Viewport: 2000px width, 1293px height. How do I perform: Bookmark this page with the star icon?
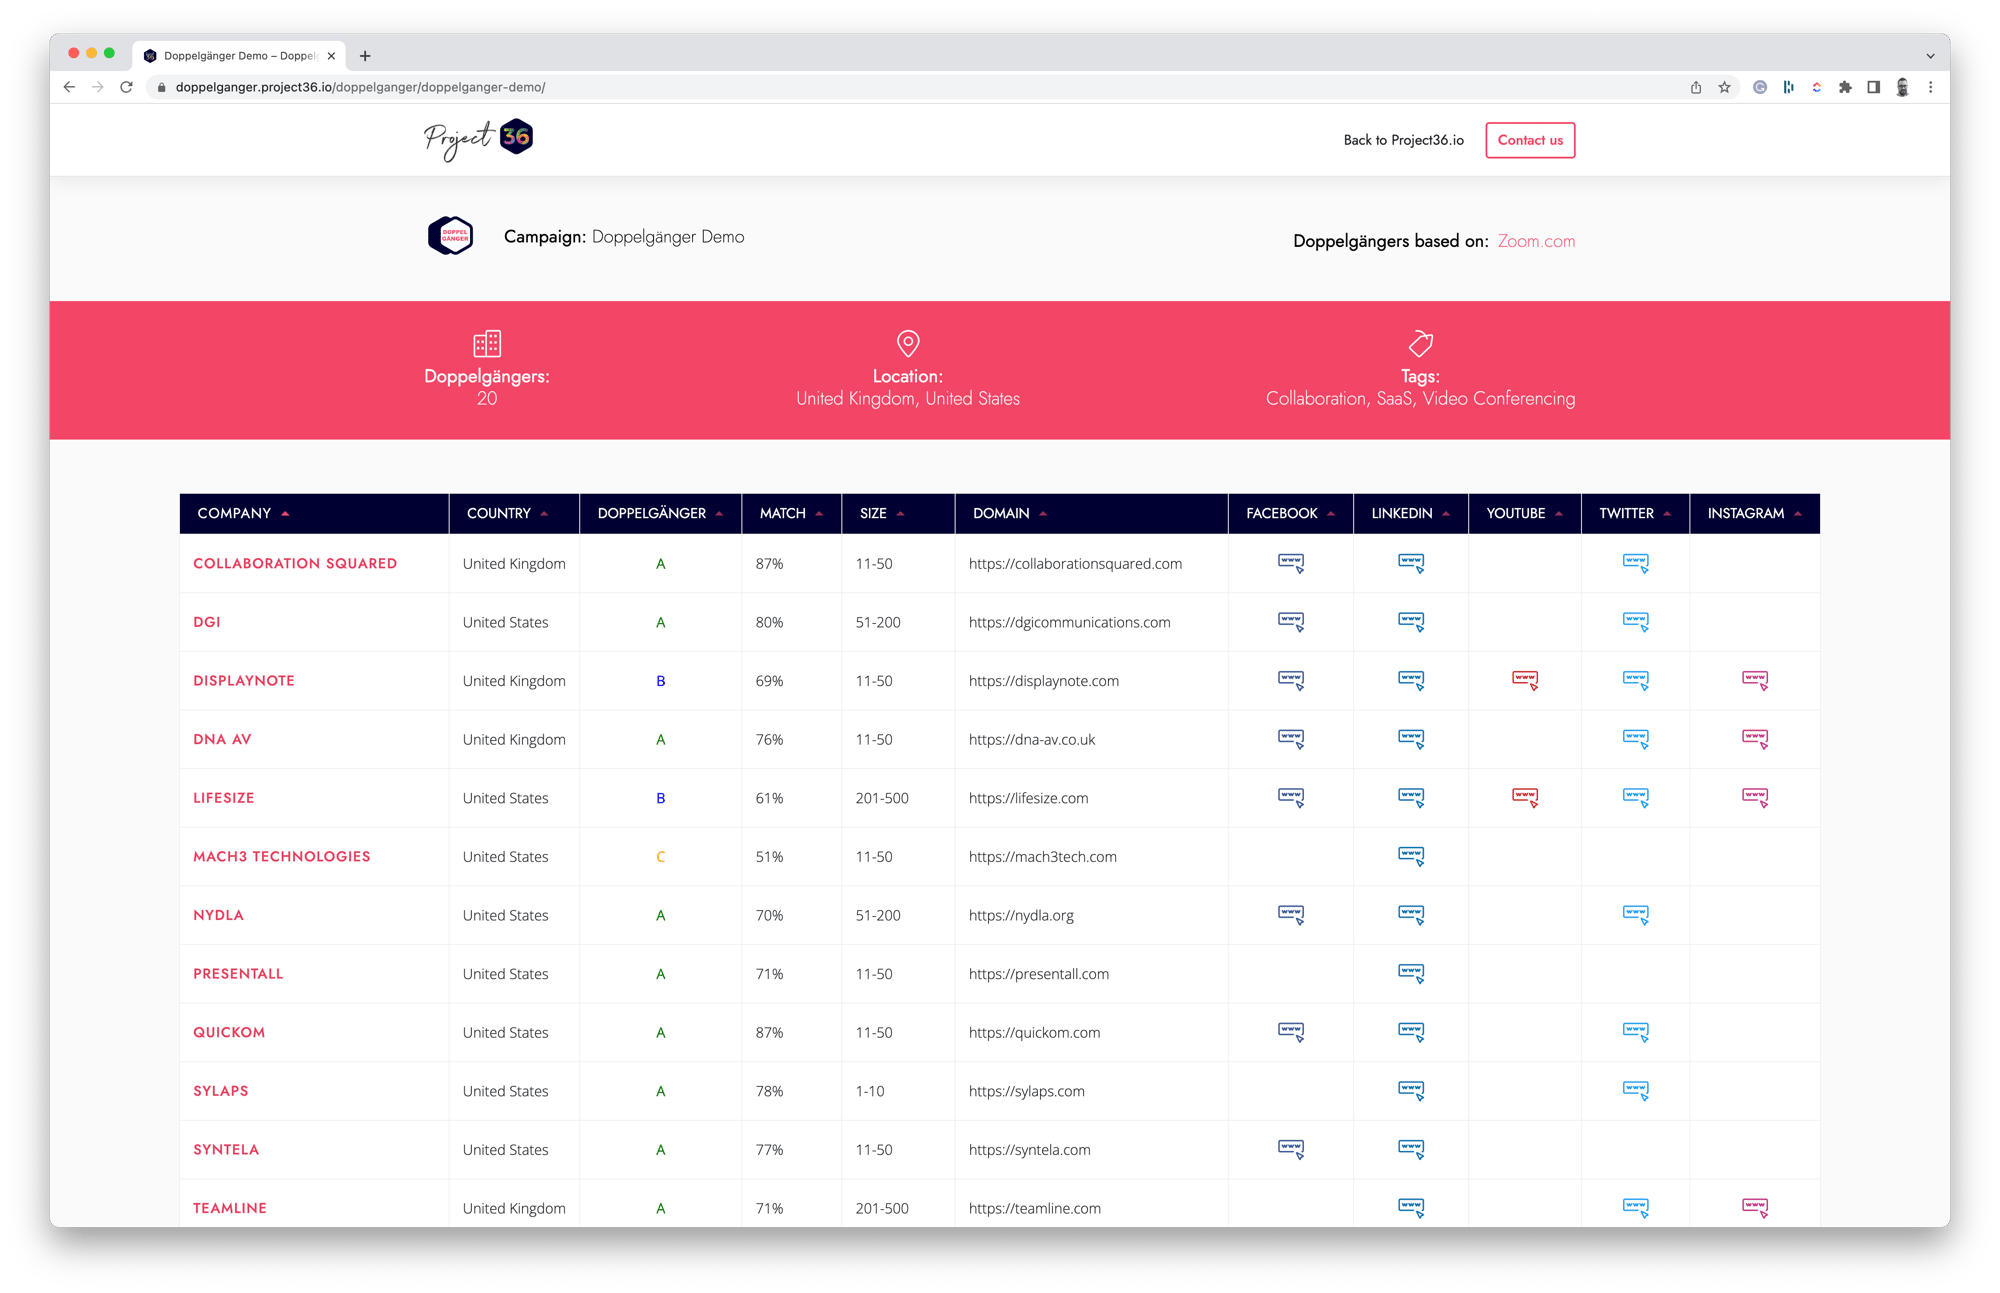point(1724,87)
